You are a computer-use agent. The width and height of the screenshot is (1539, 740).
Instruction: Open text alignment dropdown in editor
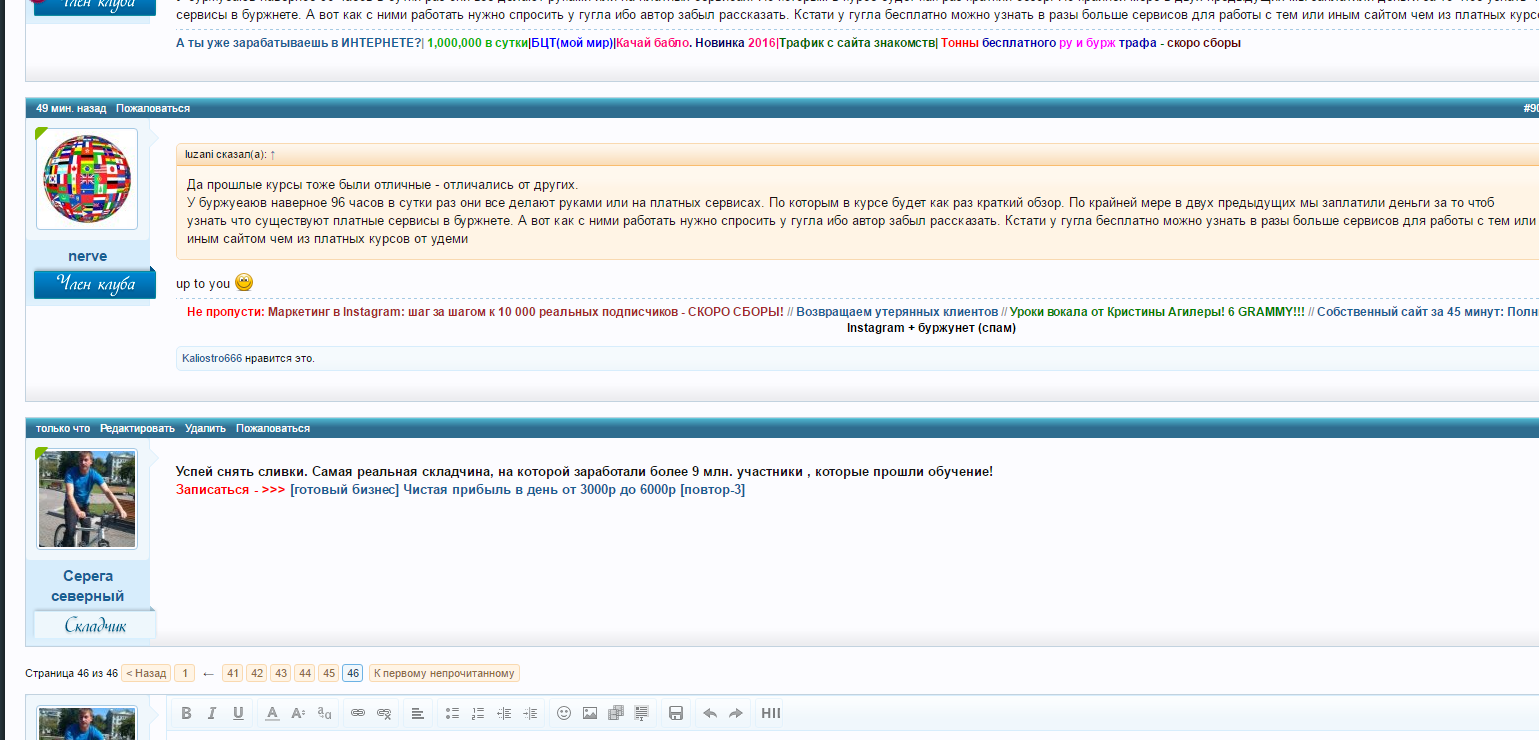(418, 713)
